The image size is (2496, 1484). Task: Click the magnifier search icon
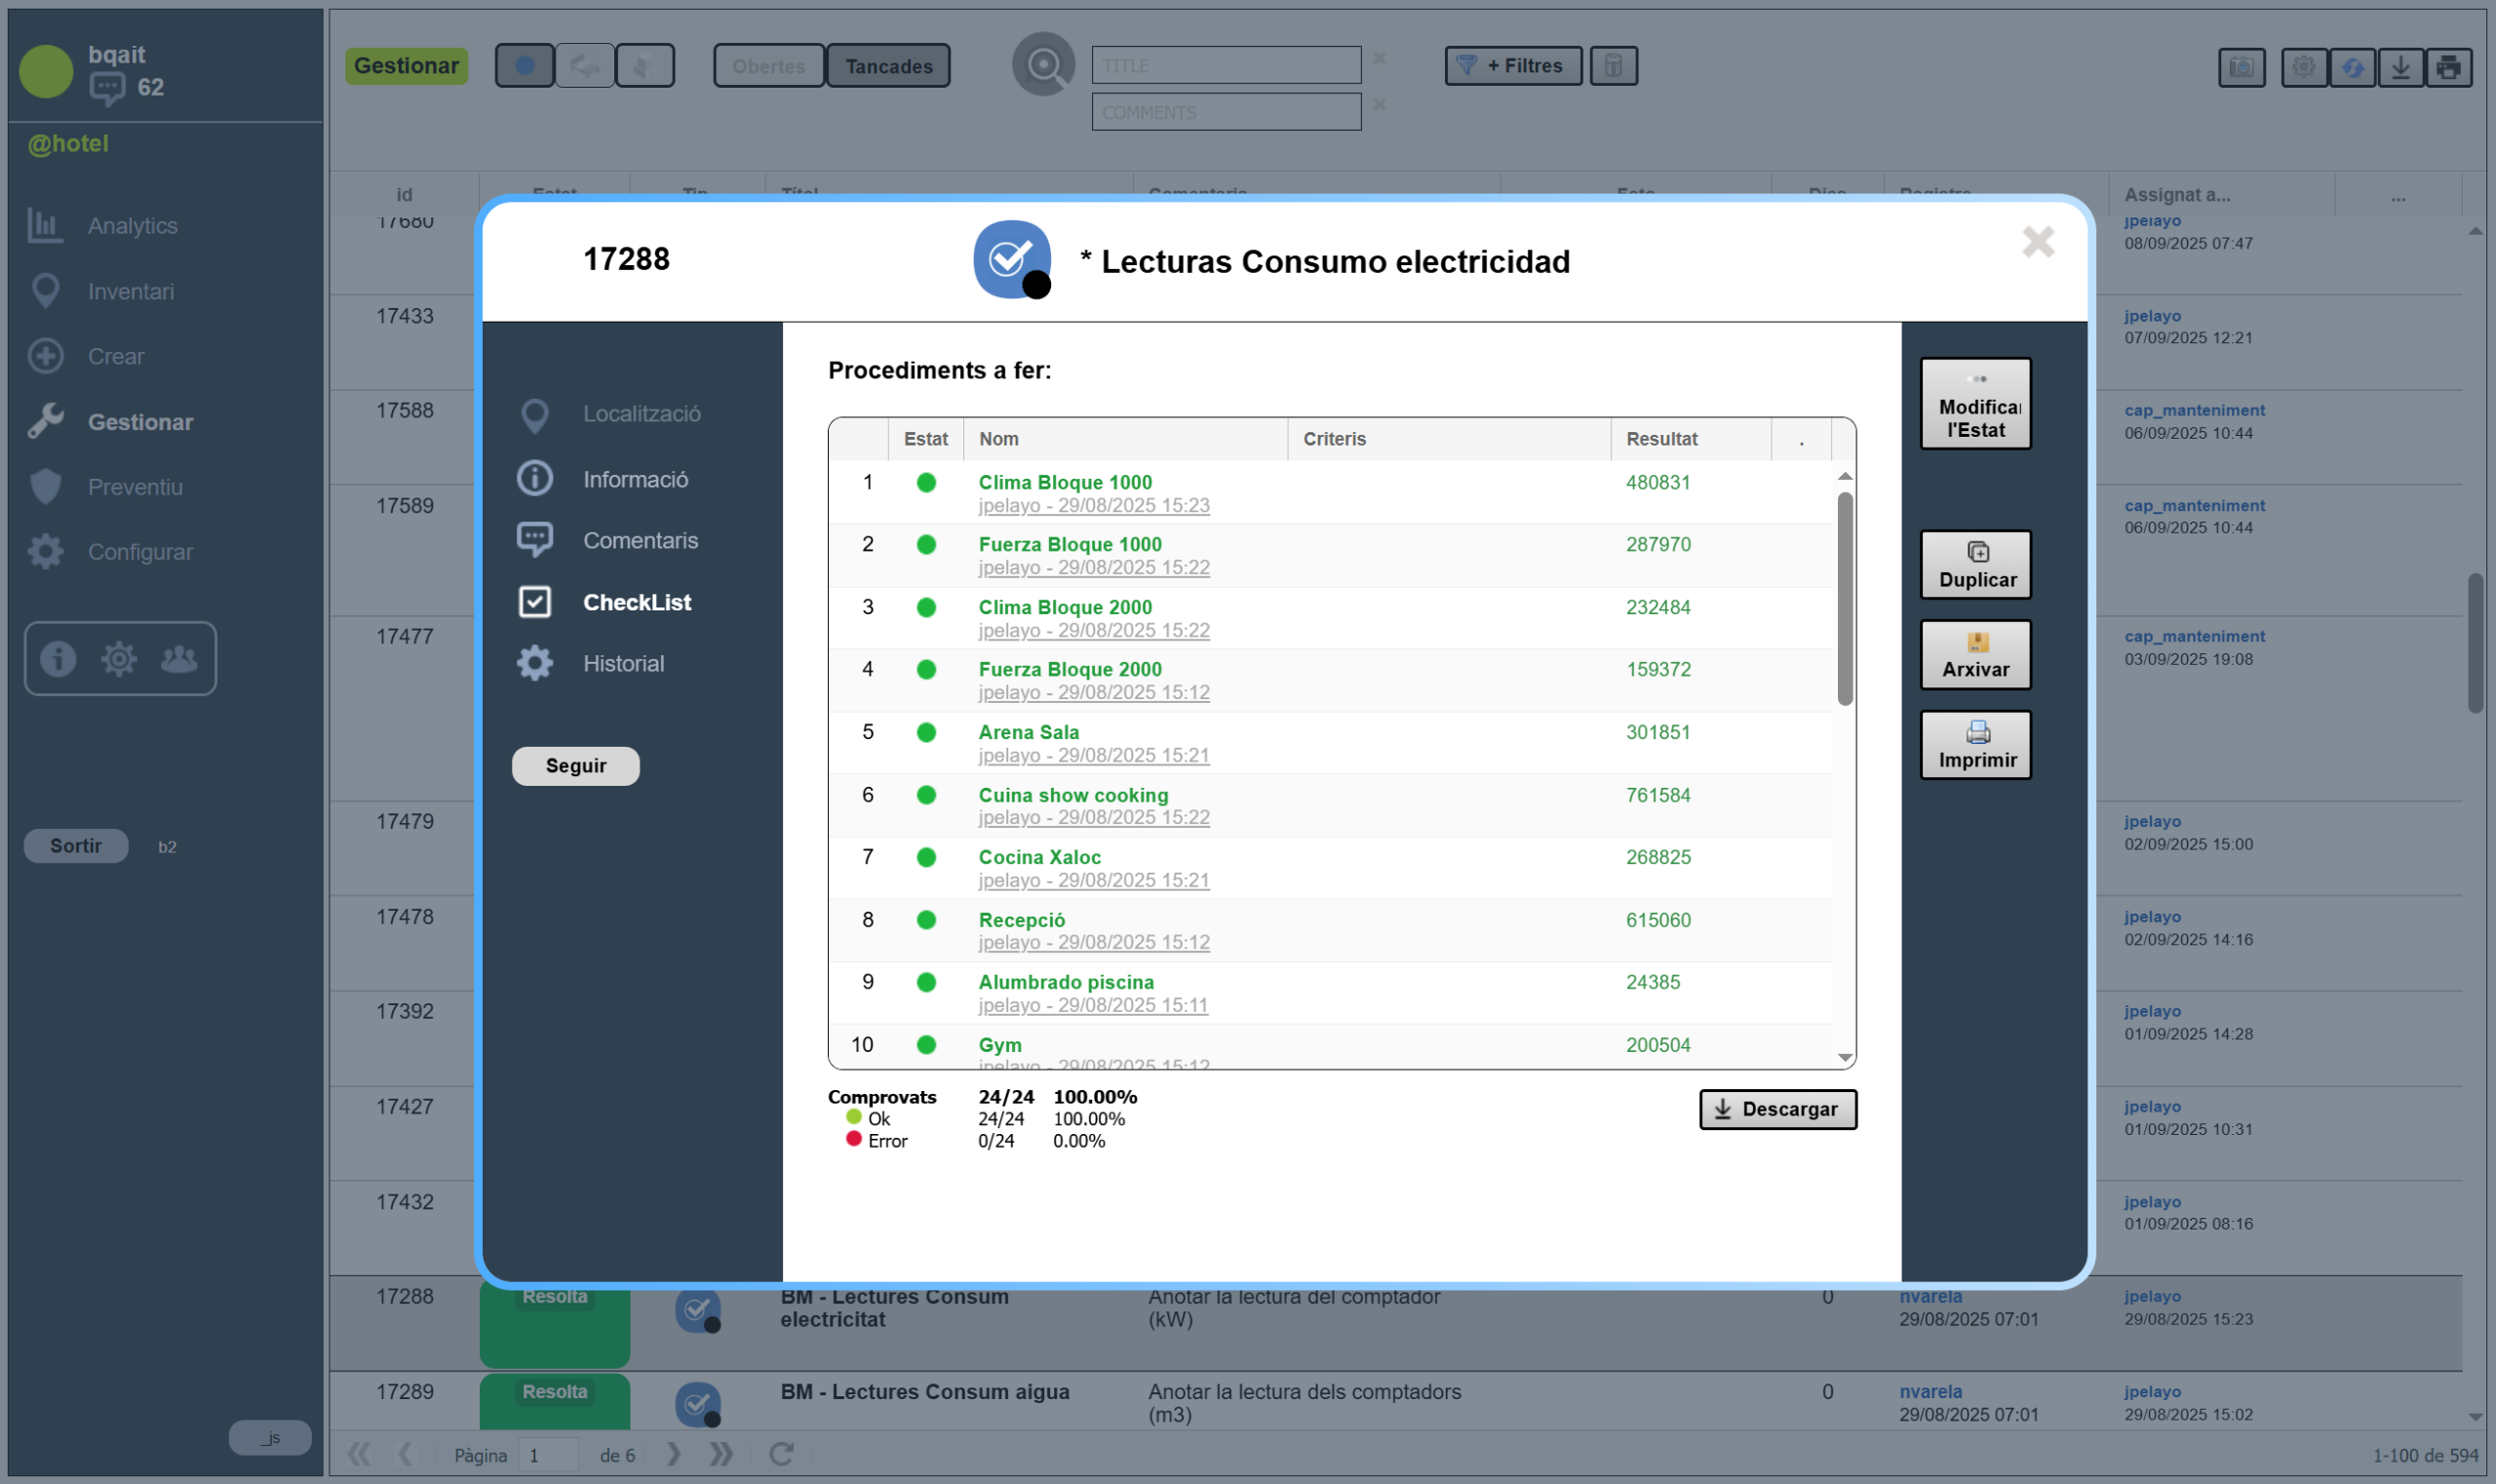[x=1043, y=66]
